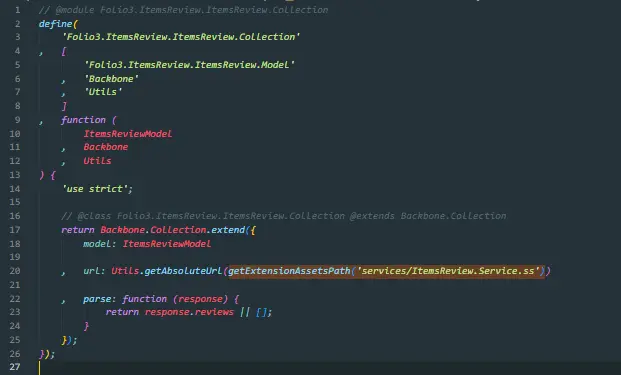
Task: Click Backbone parameter on line 11
Action: click(106, 147)
